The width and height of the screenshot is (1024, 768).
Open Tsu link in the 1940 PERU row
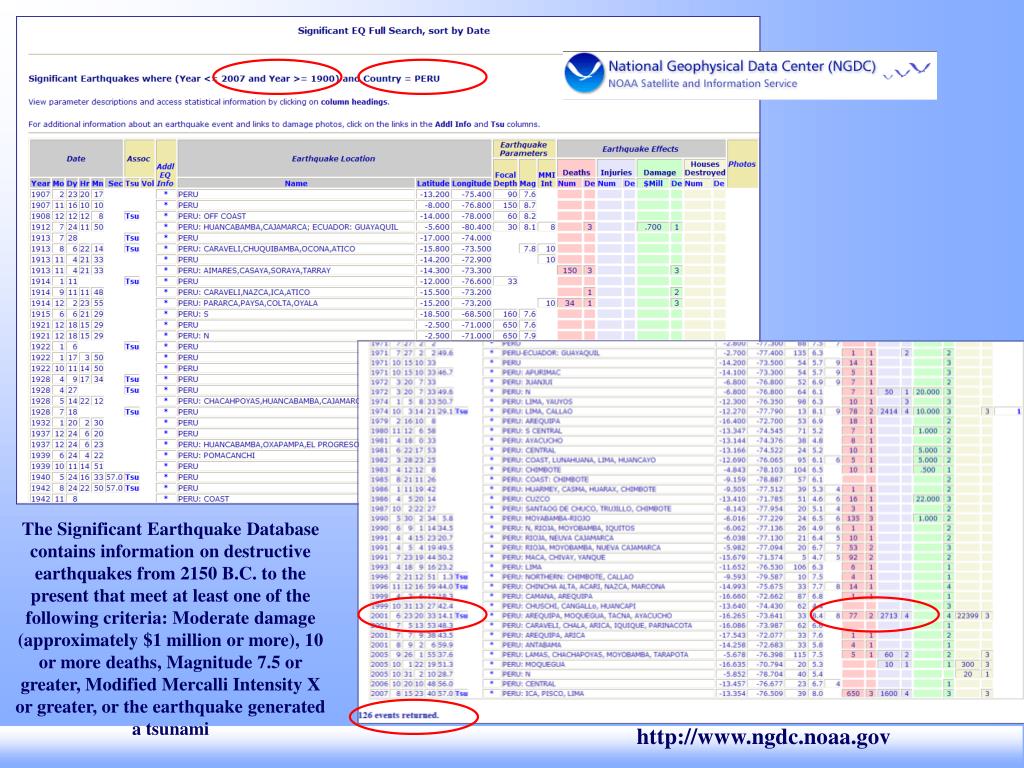132,477
